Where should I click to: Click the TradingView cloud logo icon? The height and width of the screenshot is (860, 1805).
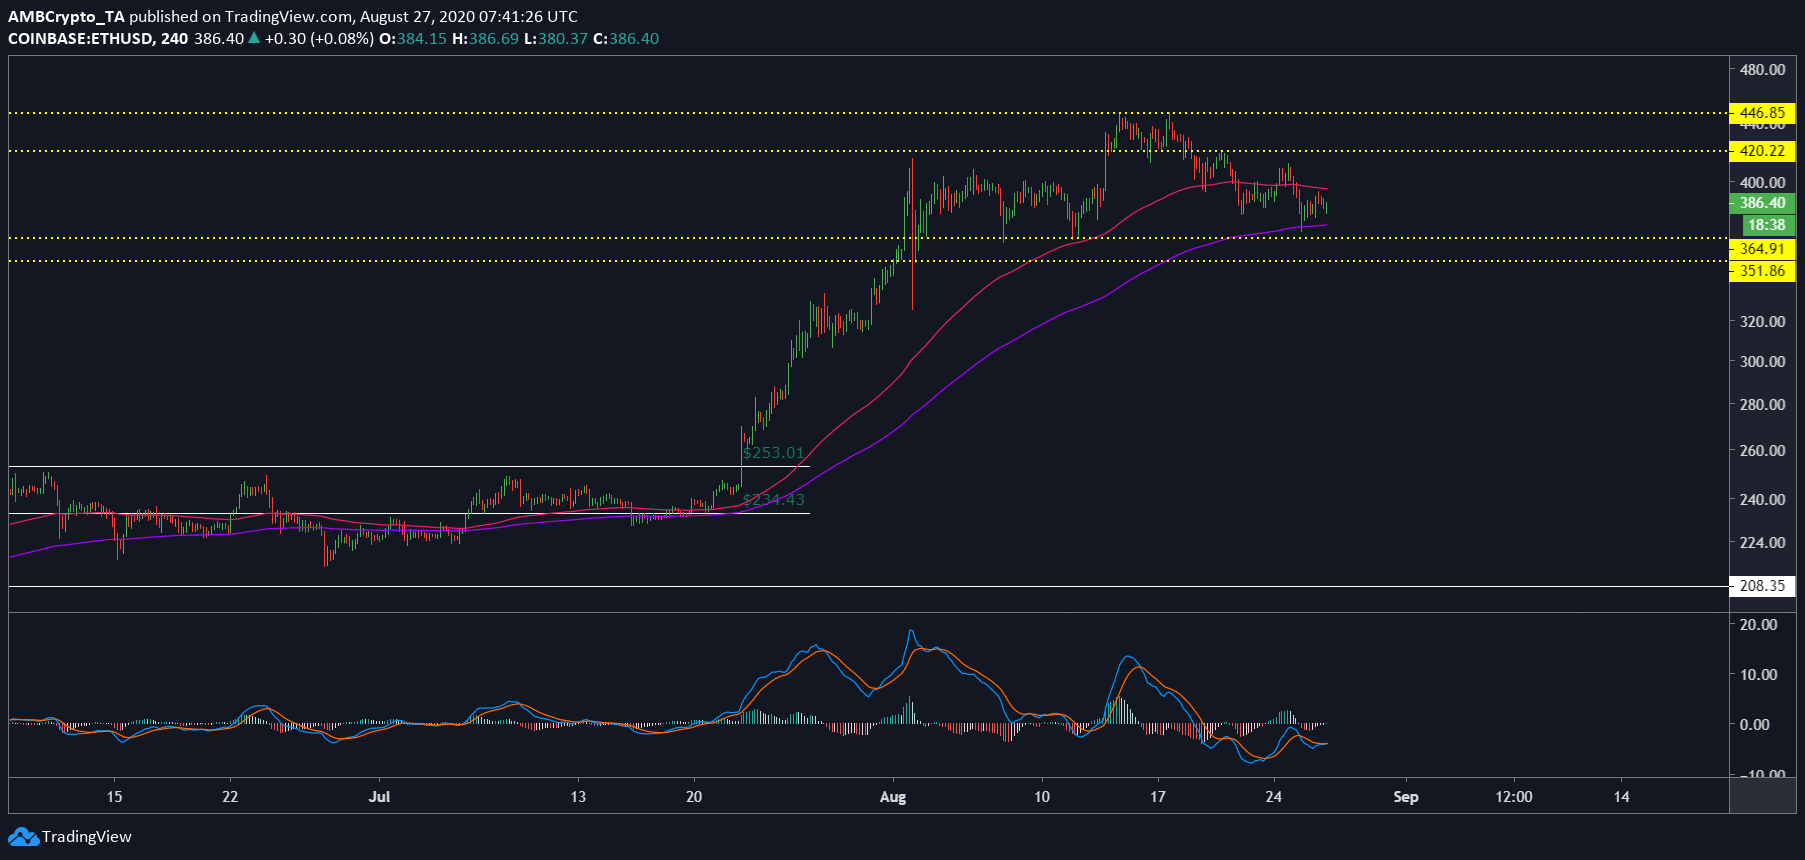[23, 837]
